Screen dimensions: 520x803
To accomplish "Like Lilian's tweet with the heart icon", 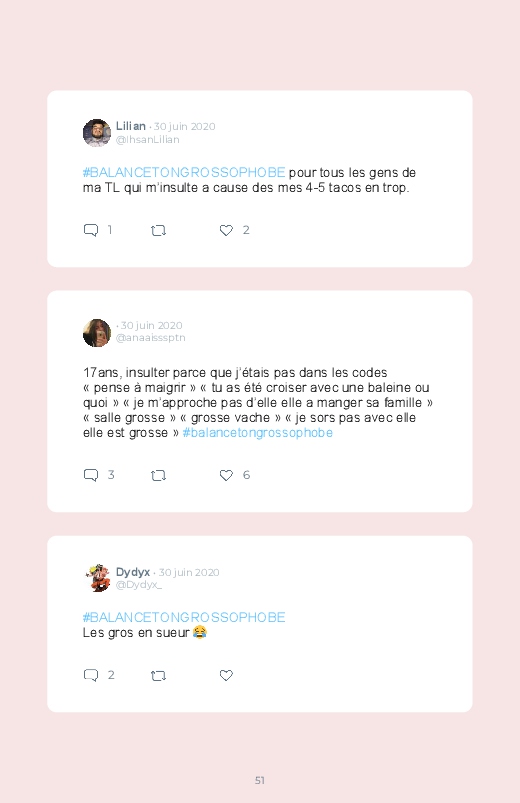I will (x=226, y=230).
